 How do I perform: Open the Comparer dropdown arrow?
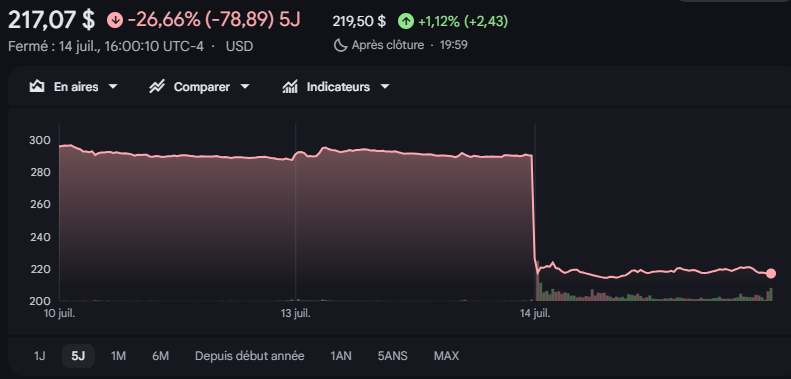[245, 87]
